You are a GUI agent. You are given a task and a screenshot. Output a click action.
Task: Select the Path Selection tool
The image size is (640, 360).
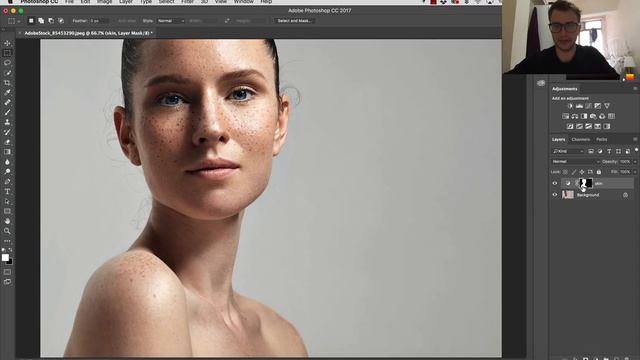tap(7, 201)
